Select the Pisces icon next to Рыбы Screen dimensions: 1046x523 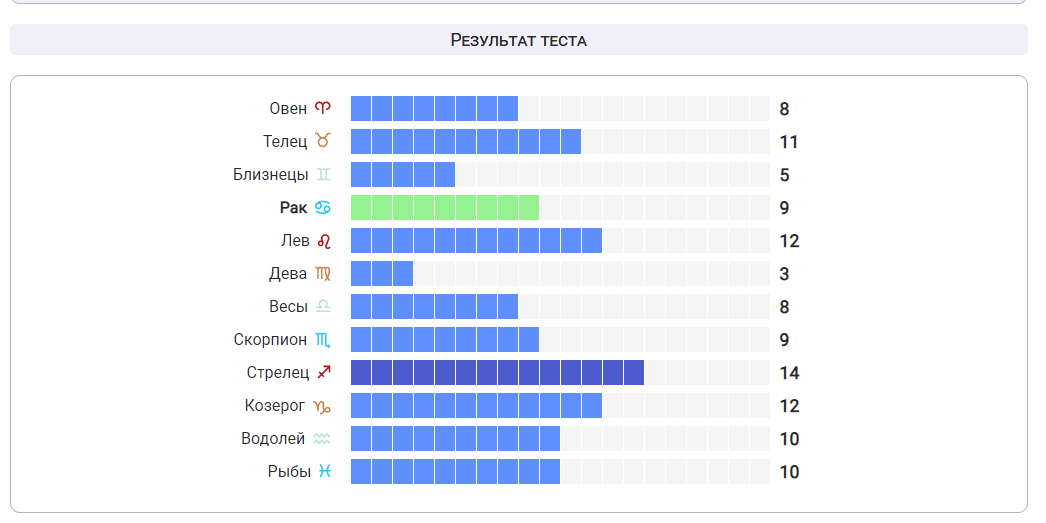pos(324,471)
